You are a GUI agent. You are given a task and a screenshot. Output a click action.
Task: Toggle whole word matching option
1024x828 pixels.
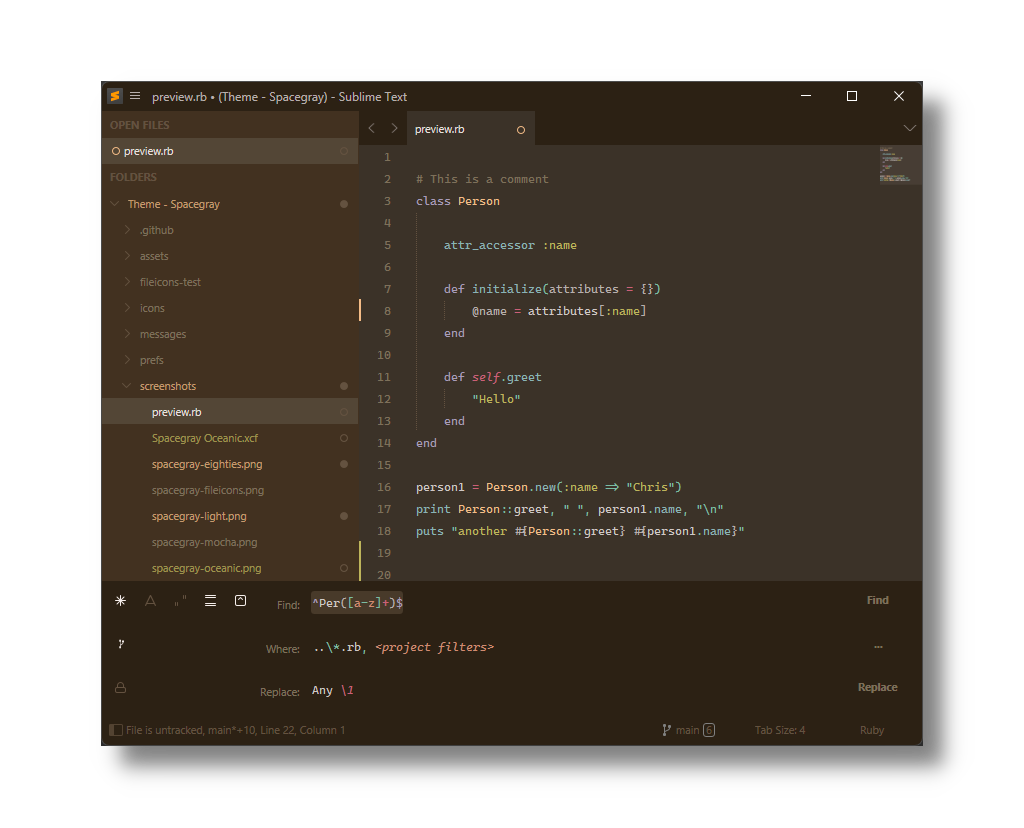point(181,601)
